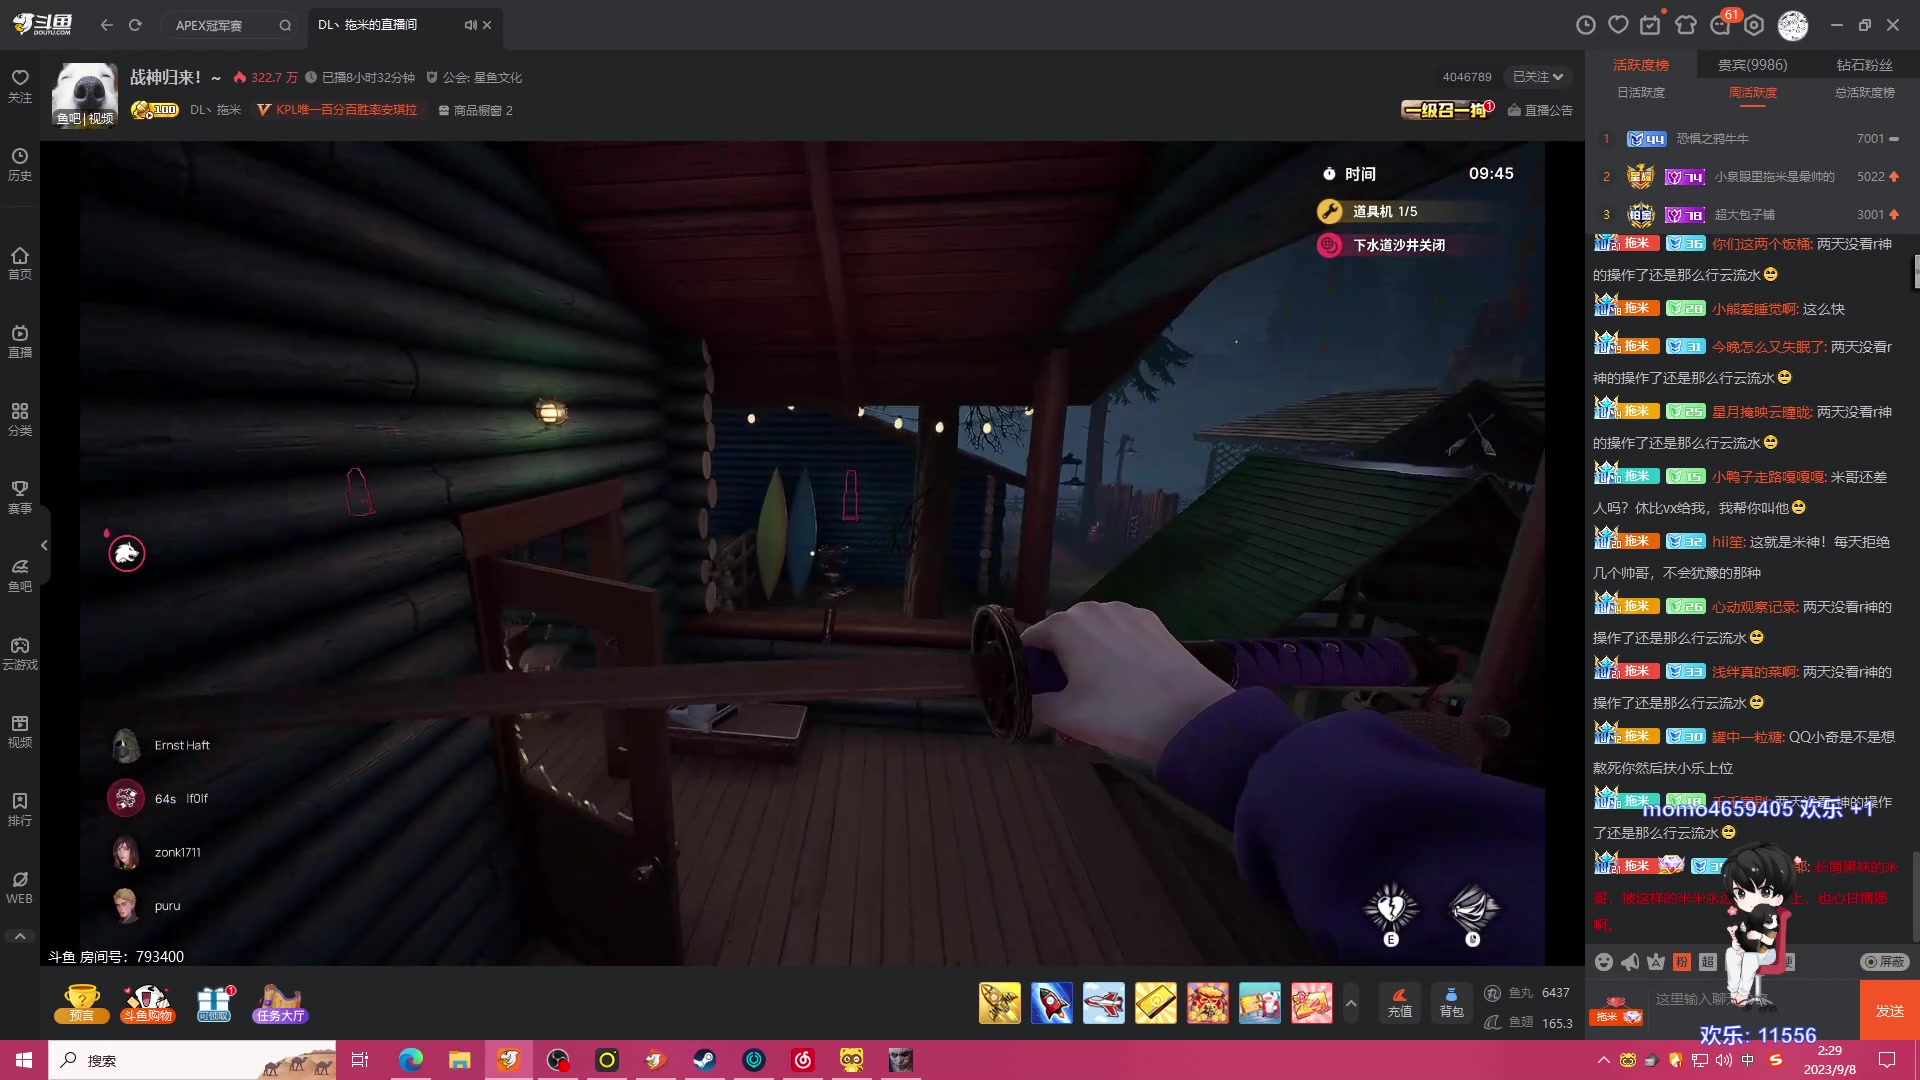Image resolution: width=1920 pixels, height=1080 pixels.
Task: Open 斗鱼购物 shopping icon
Action: pyautogui.click(x=148, y=1003)
